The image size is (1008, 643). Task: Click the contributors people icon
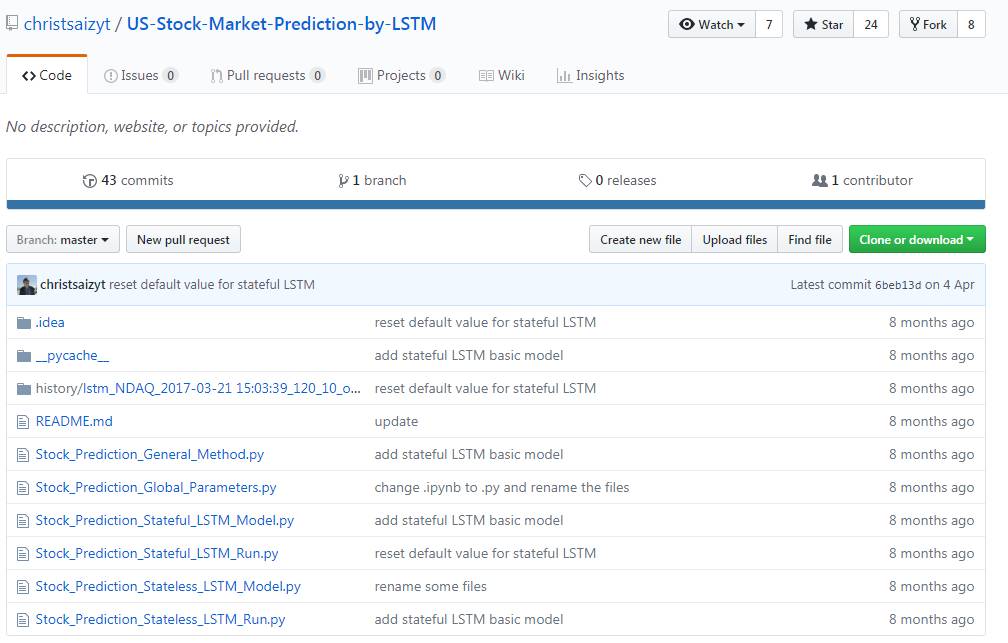[x=820, y=181]
